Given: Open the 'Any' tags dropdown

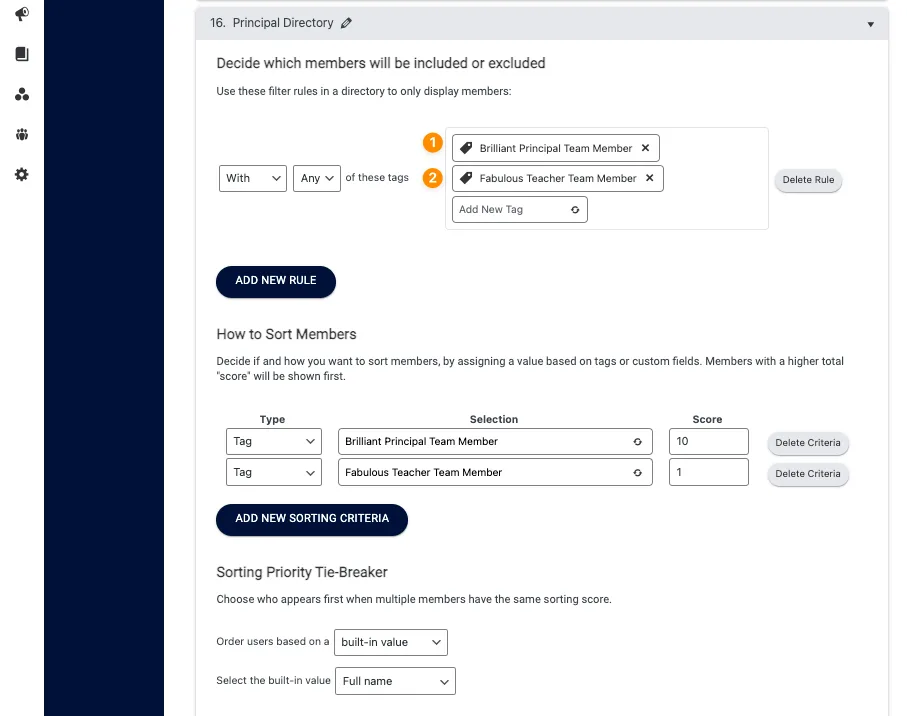Looking at the screenshot, I should (x=317, y=178).
